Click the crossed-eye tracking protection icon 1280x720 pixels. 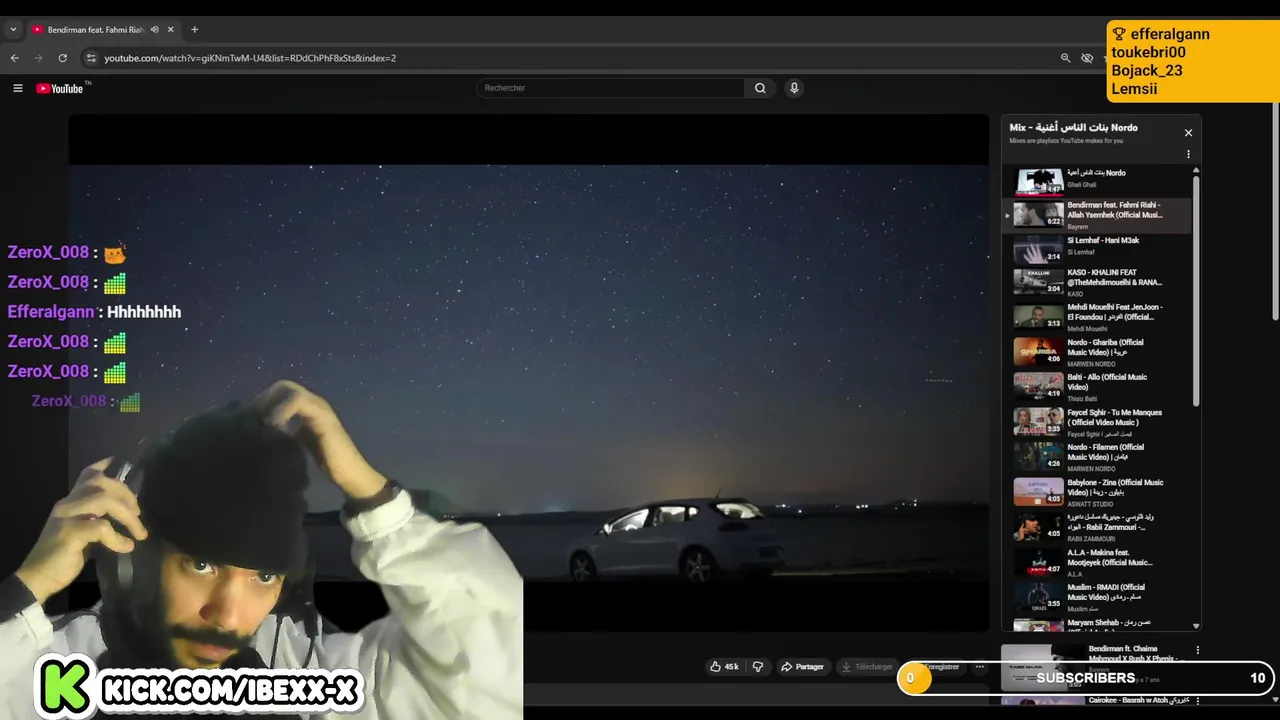[x=1087, y=58]
